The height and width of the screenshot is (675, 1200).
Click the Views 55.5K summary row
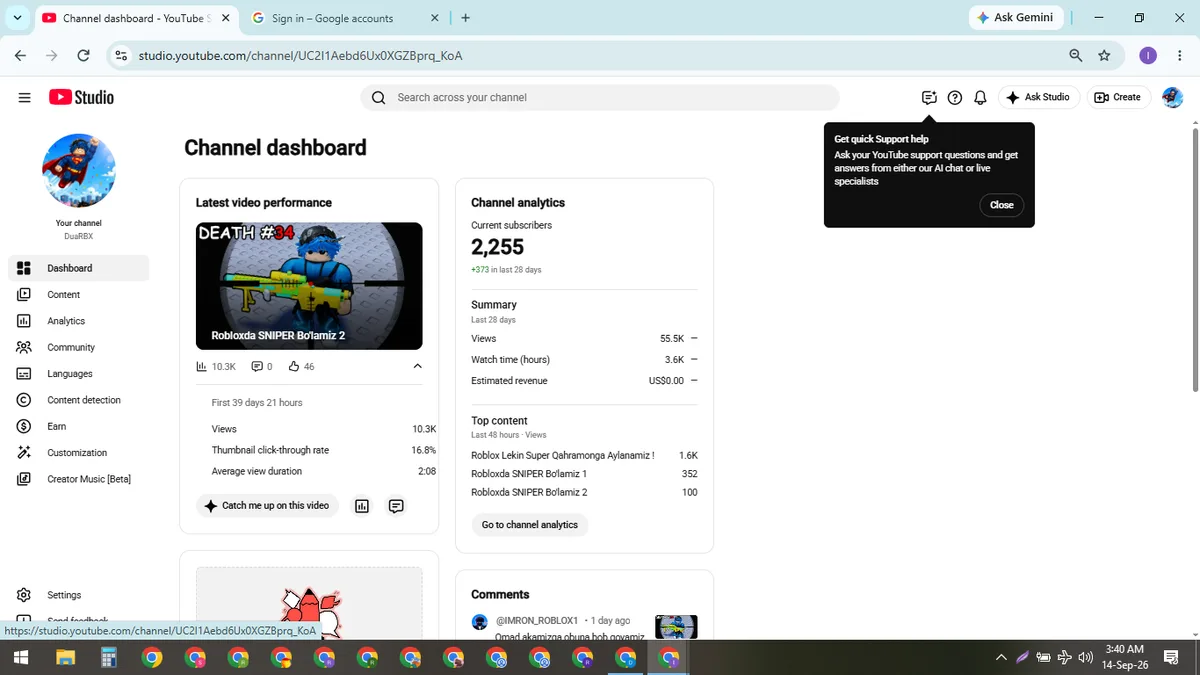(584, 339)
